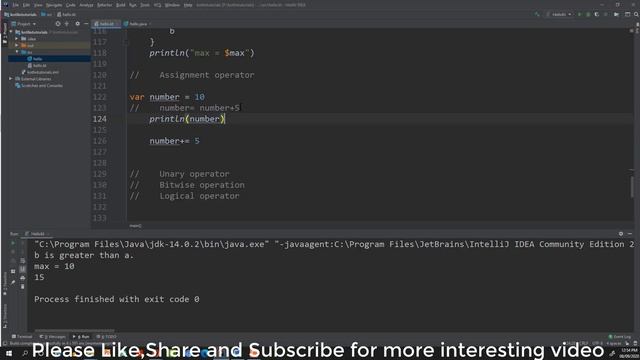Open the Build menu
Image resolution: width=640 pixels, height=360 pixels.
click(x=120, y=5)
